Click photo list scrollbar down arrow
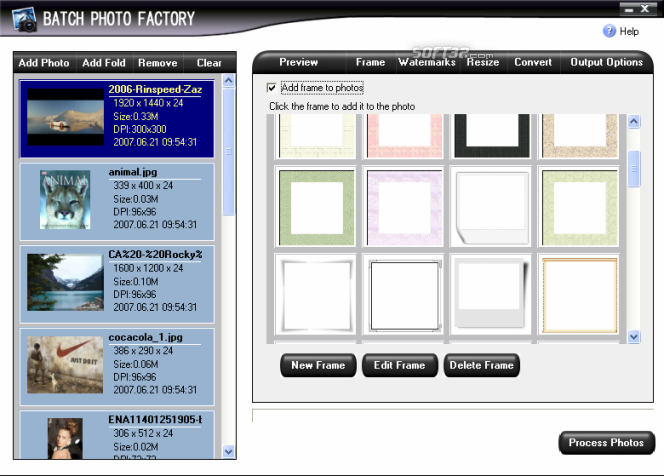 229,452
